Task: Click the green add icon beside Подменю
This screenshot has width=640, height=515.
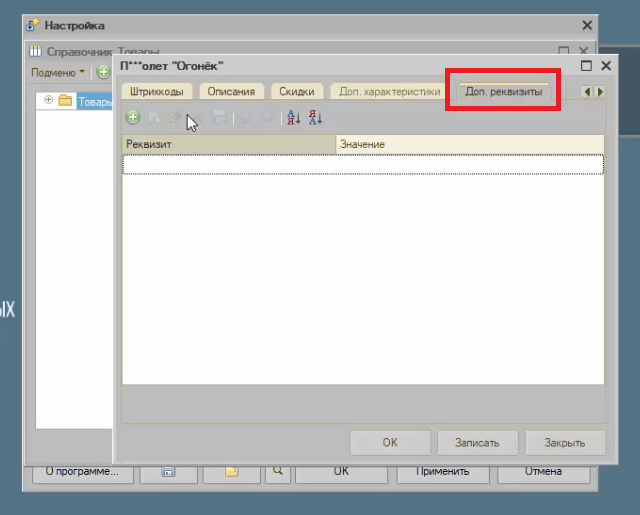Action: point(103,73)
